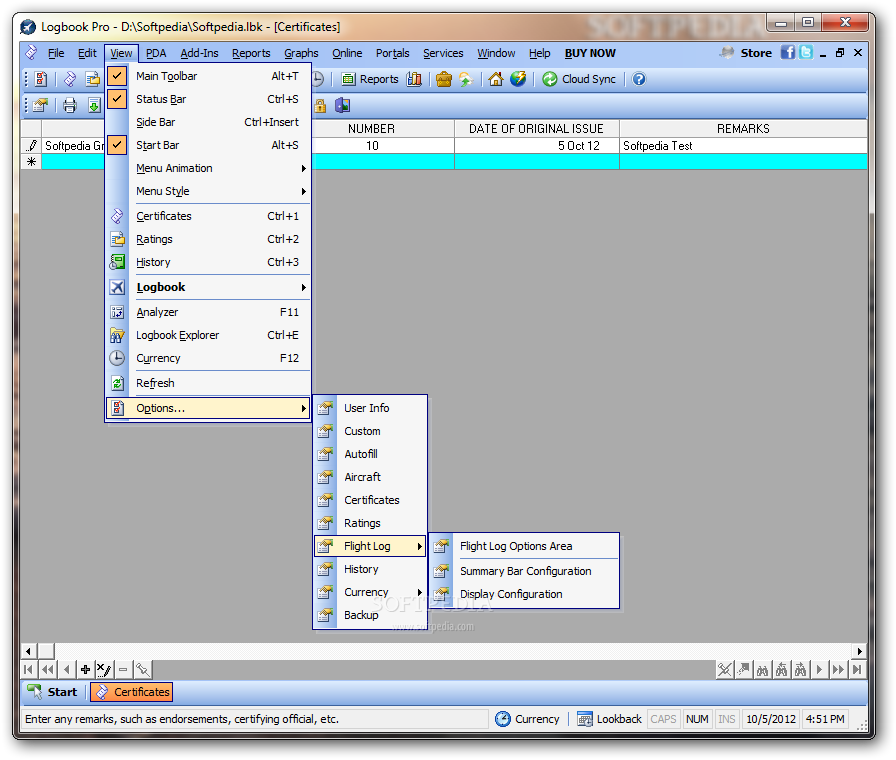This screenshot has height=760, width=896.
Task: Click the horizontal scrollbar left arrow
Action: [x=29, y=651]
